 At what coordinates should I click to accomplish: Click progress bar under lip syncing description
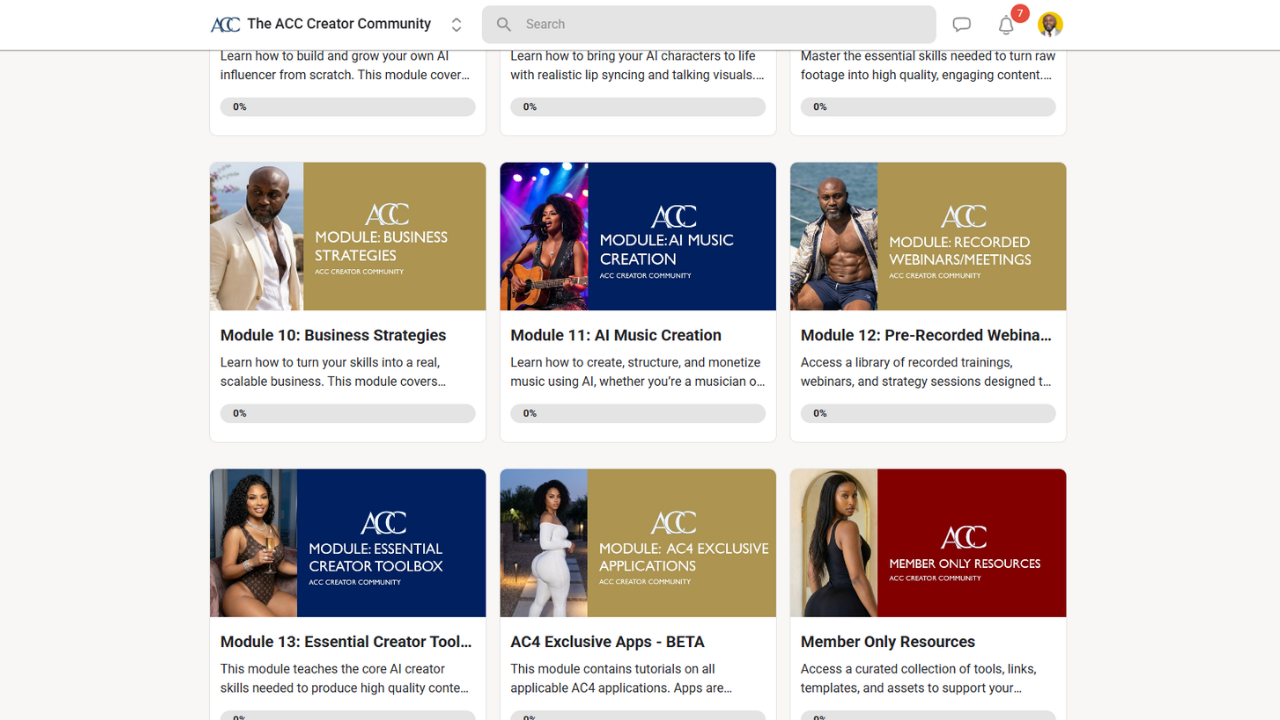pyautogui.click(x=638, y=107)
